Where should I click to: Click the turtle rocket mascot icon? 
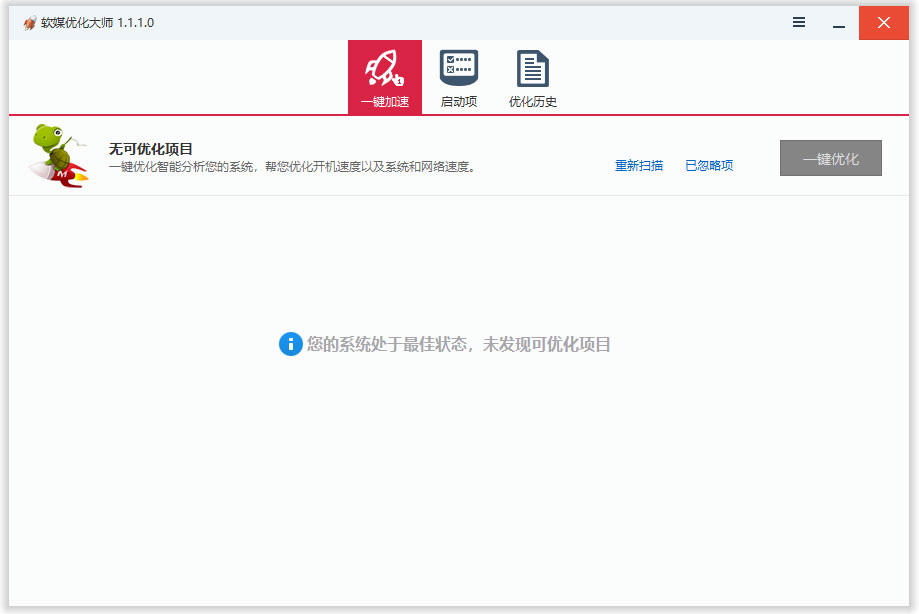tap(57, 155)
